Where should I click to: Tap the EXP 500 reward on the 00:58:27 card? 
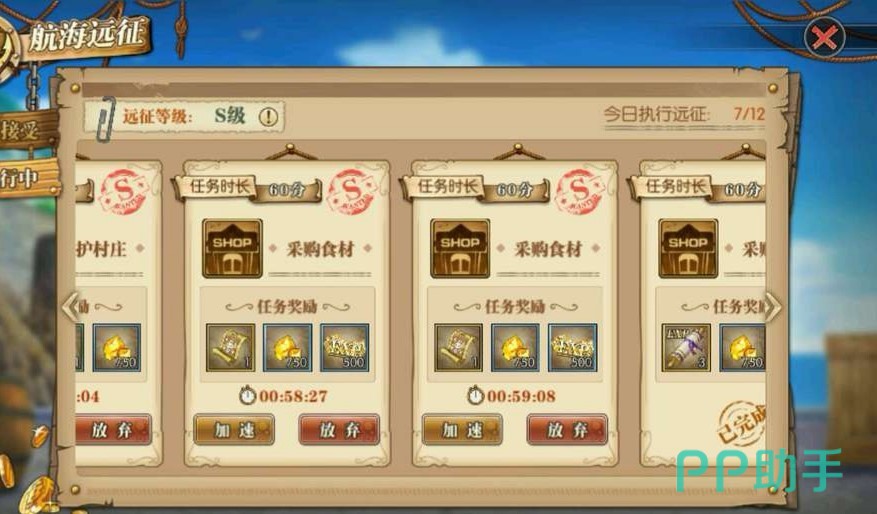coord(345,347)
